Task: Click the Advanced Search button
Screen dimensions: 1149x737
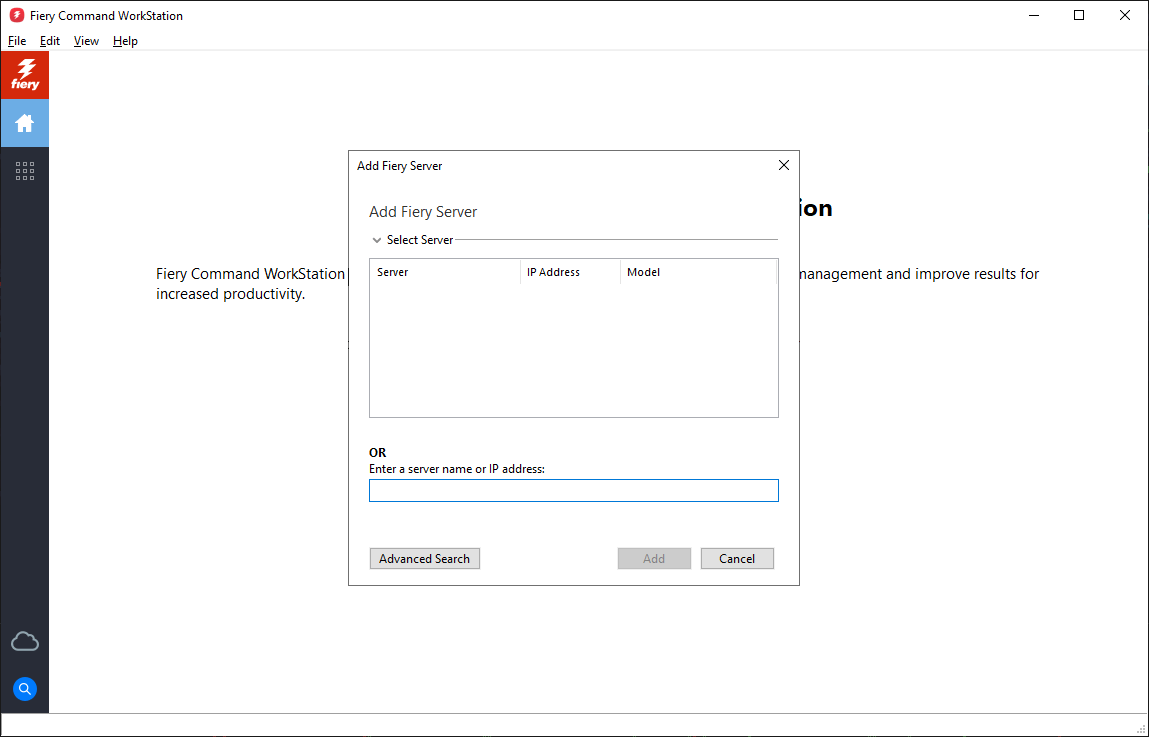Action: 425,559
